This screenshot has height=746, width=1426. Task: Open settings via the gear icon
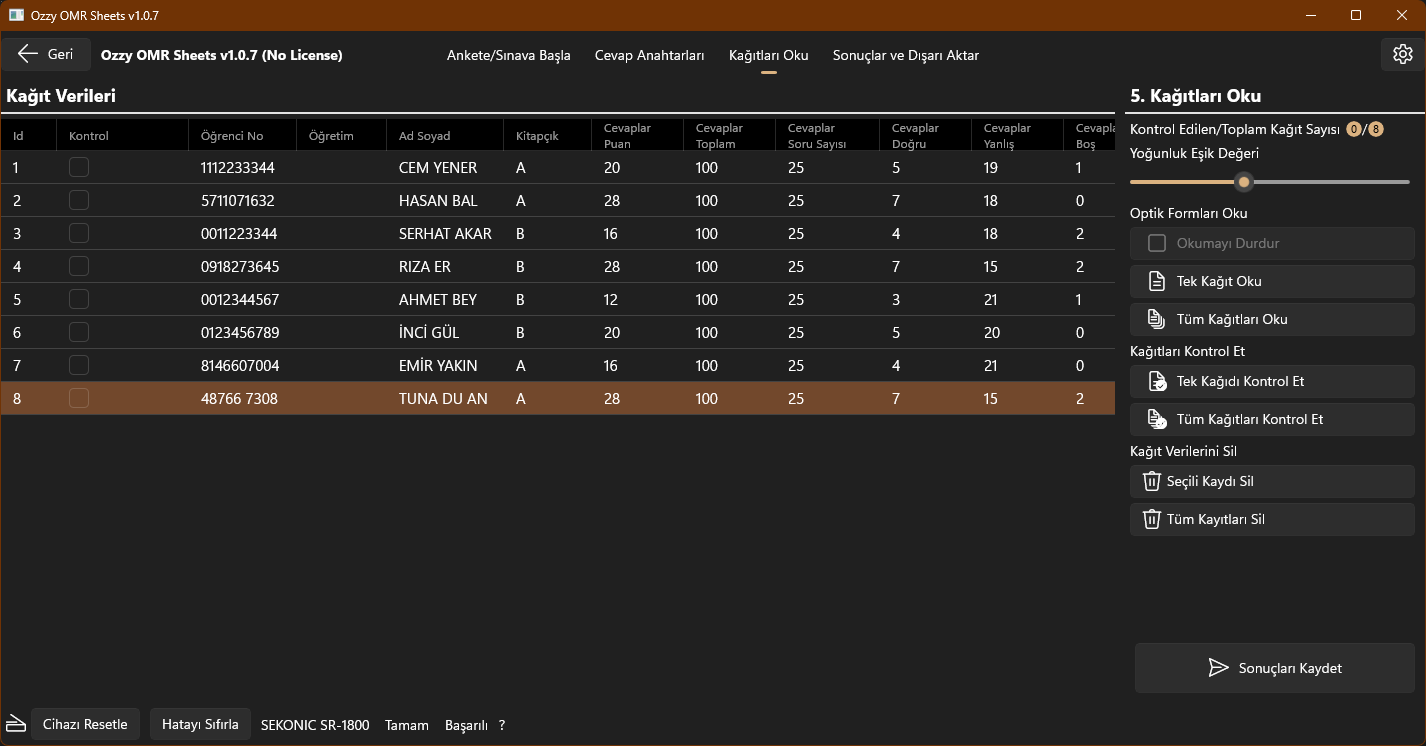coord(1402,54)
